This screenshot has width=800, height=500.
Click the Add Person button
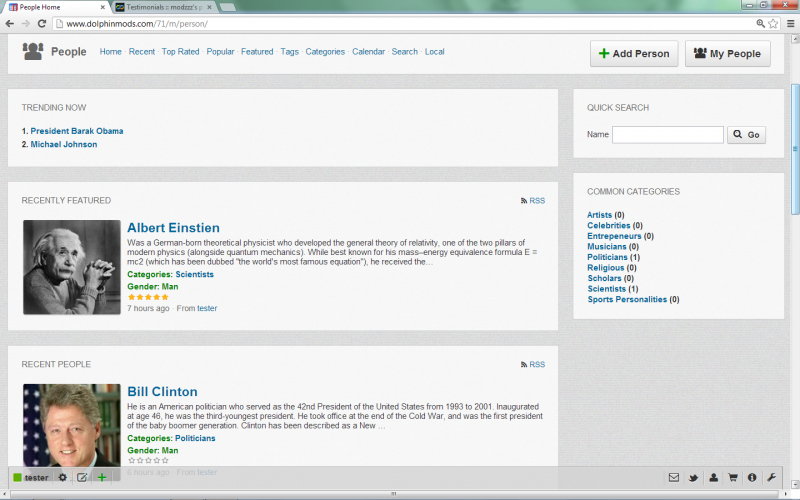pos(634,54)
